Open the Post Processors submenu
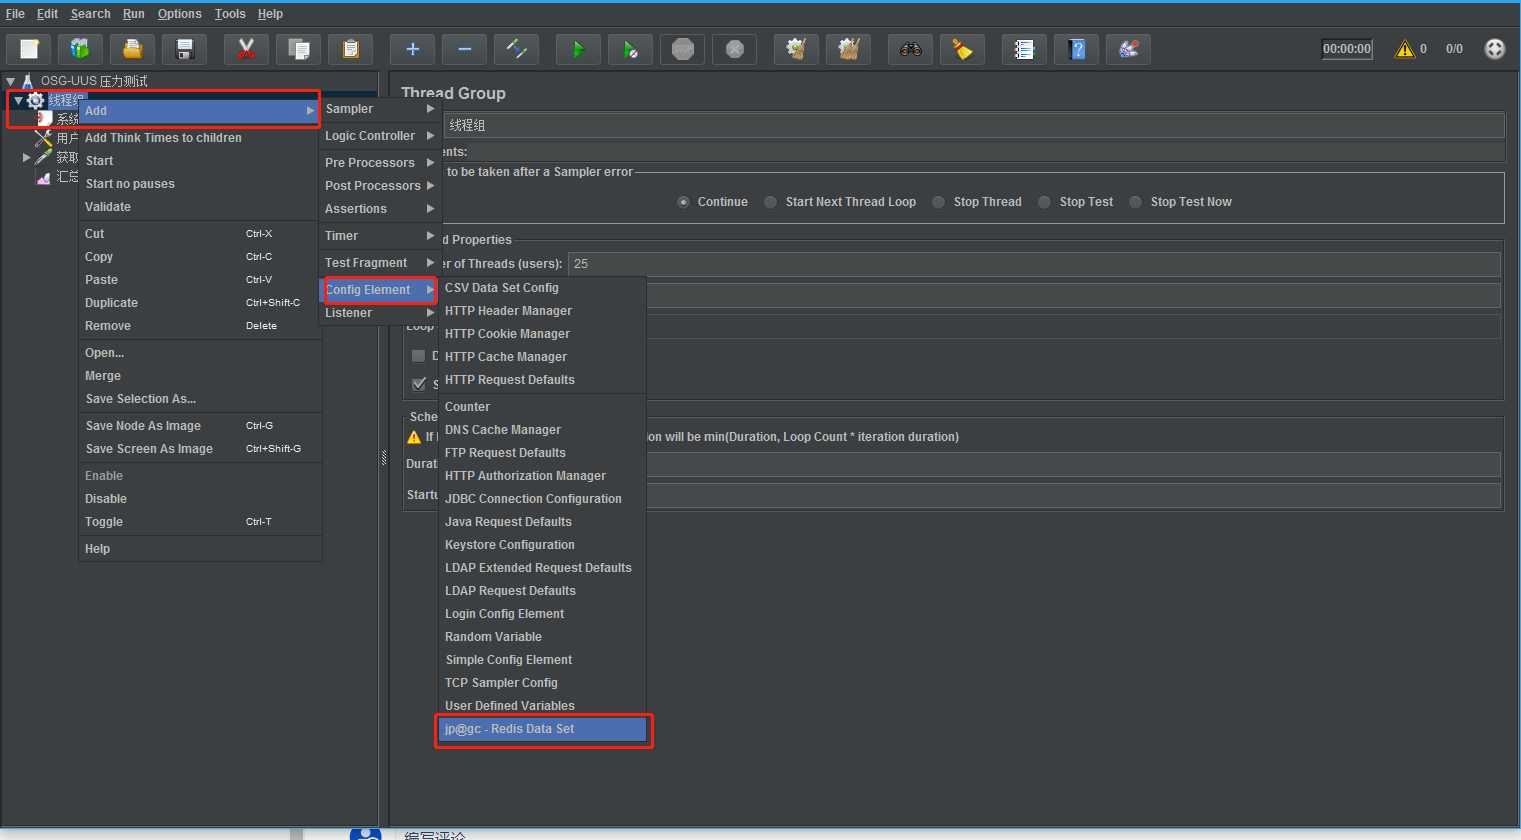1521x840 pixels. pyautogui.click(x=379, y=186)
